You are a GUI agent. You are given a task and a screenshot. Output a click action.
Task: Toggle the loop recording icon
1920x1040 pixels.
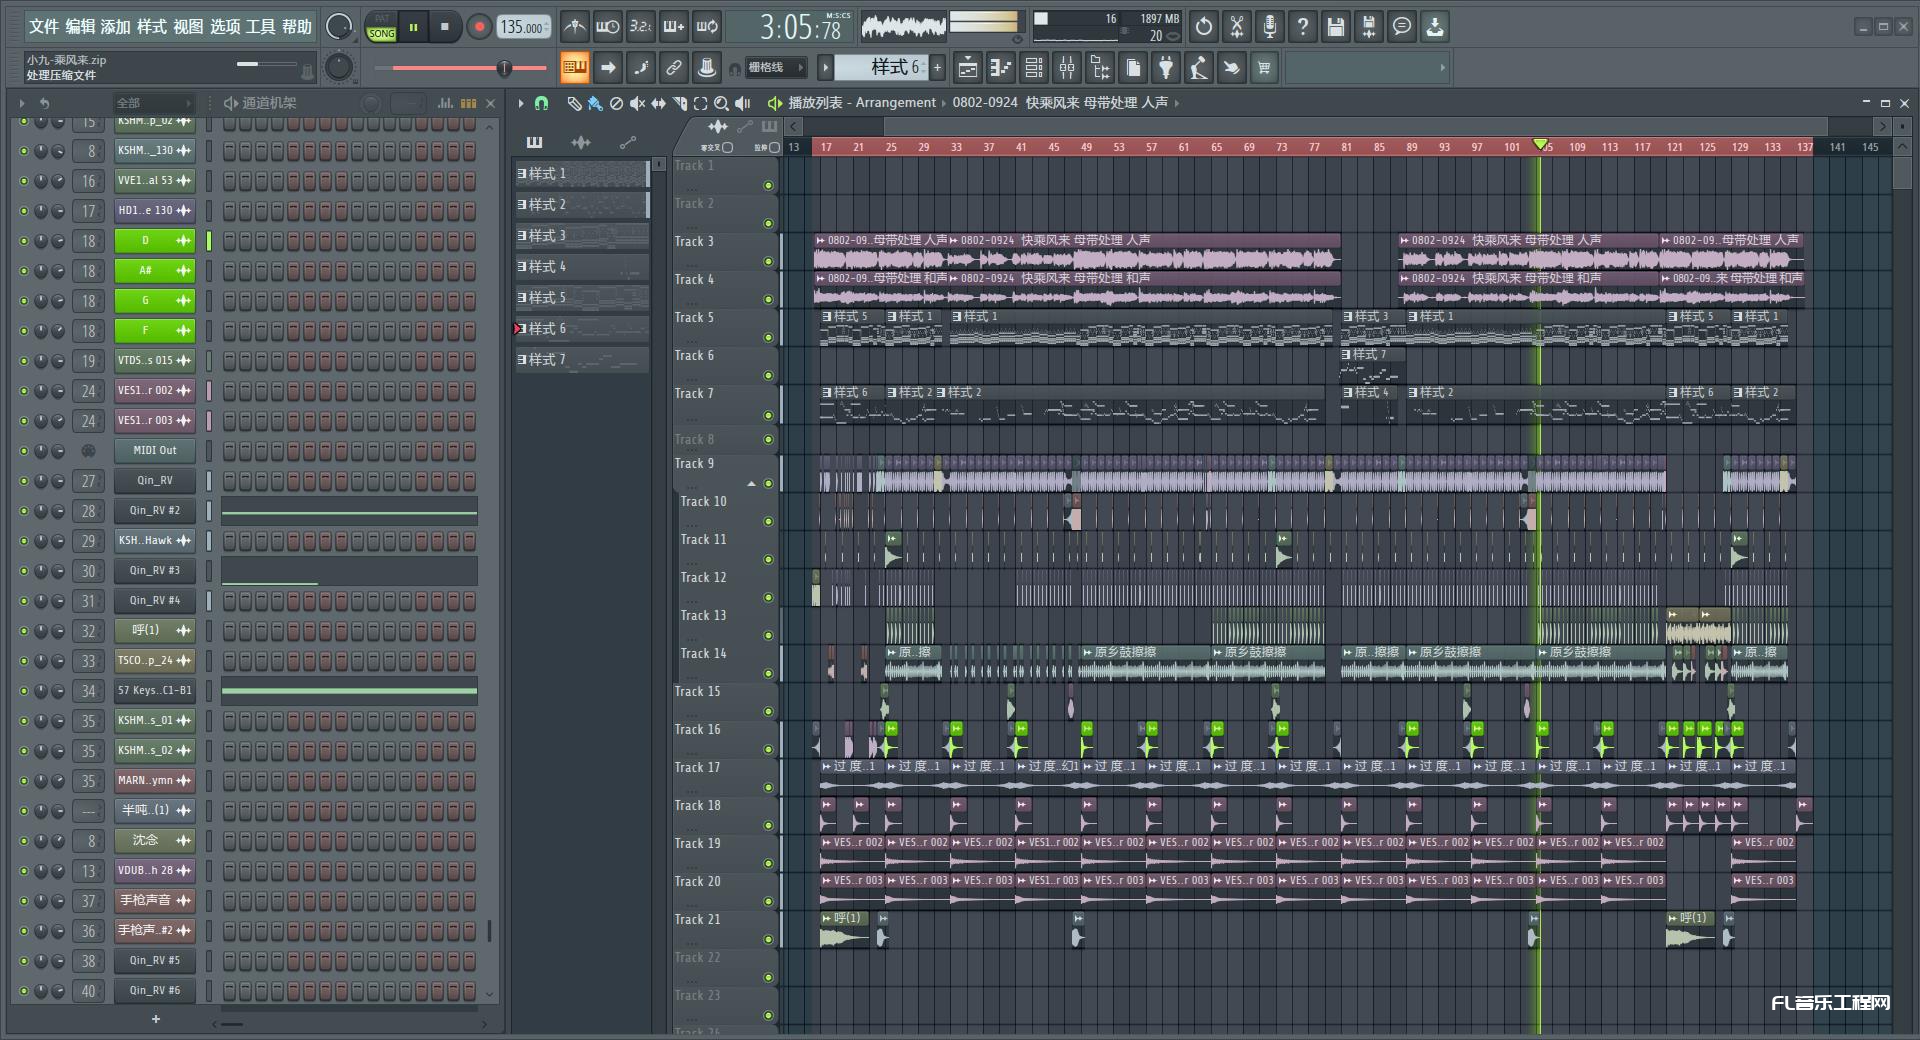tap(707, 27)
